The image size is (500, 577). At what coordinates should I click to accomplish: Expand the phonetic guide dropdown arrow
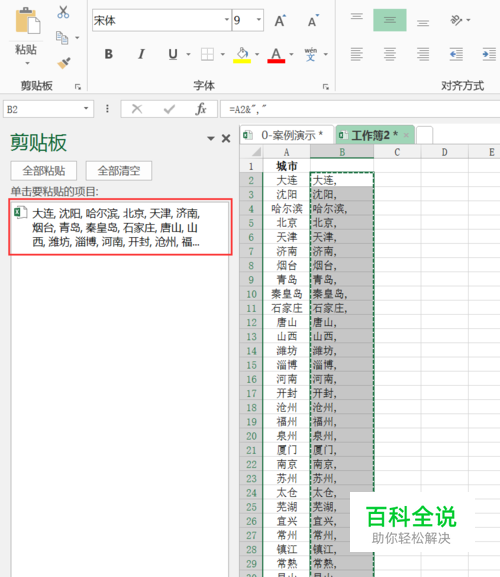(326, 54)
